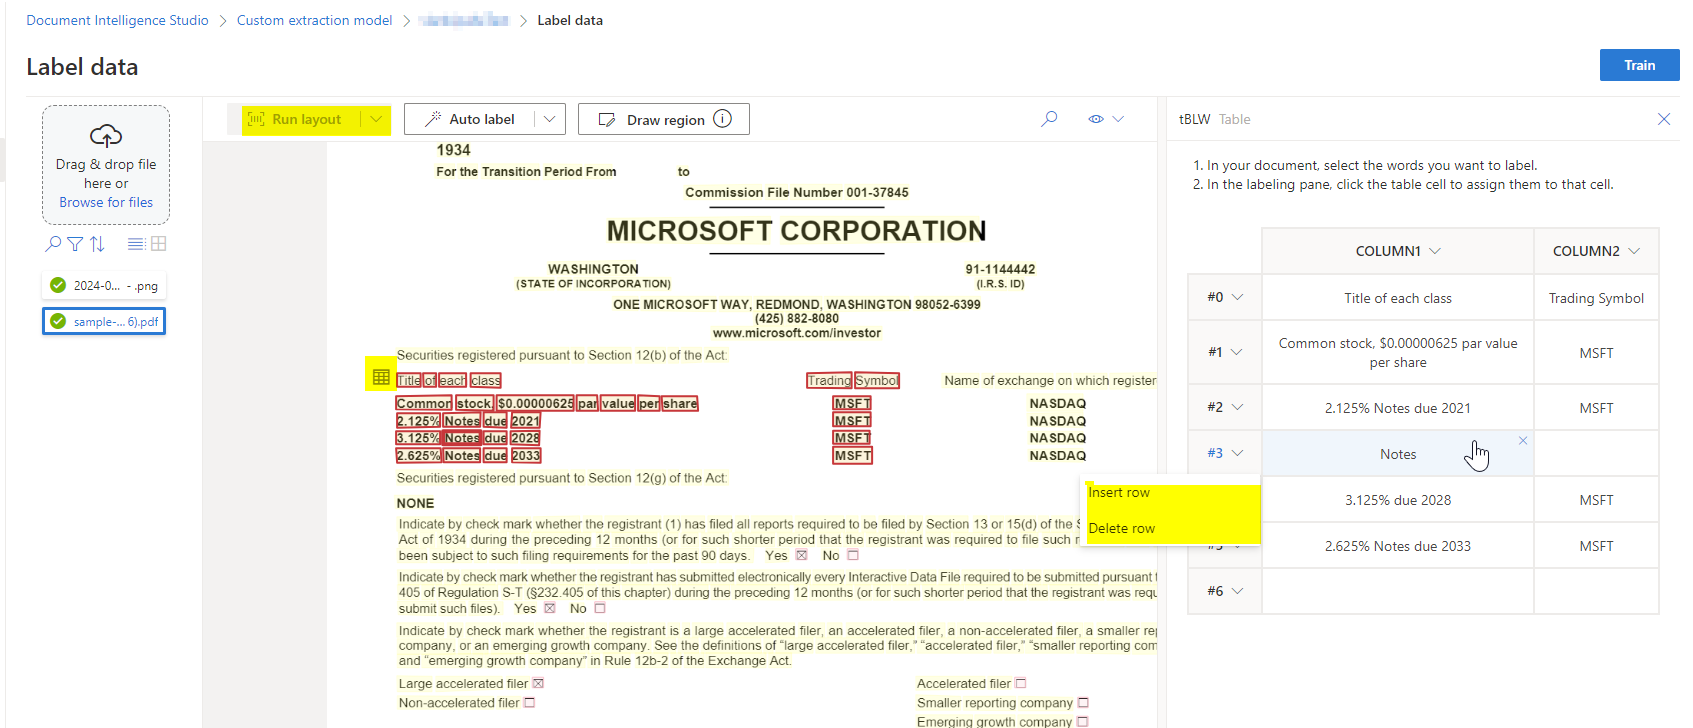The image size is (1693, 728).
Task: Sort documents with the up-down arrows icon
Action: [97, 244]
